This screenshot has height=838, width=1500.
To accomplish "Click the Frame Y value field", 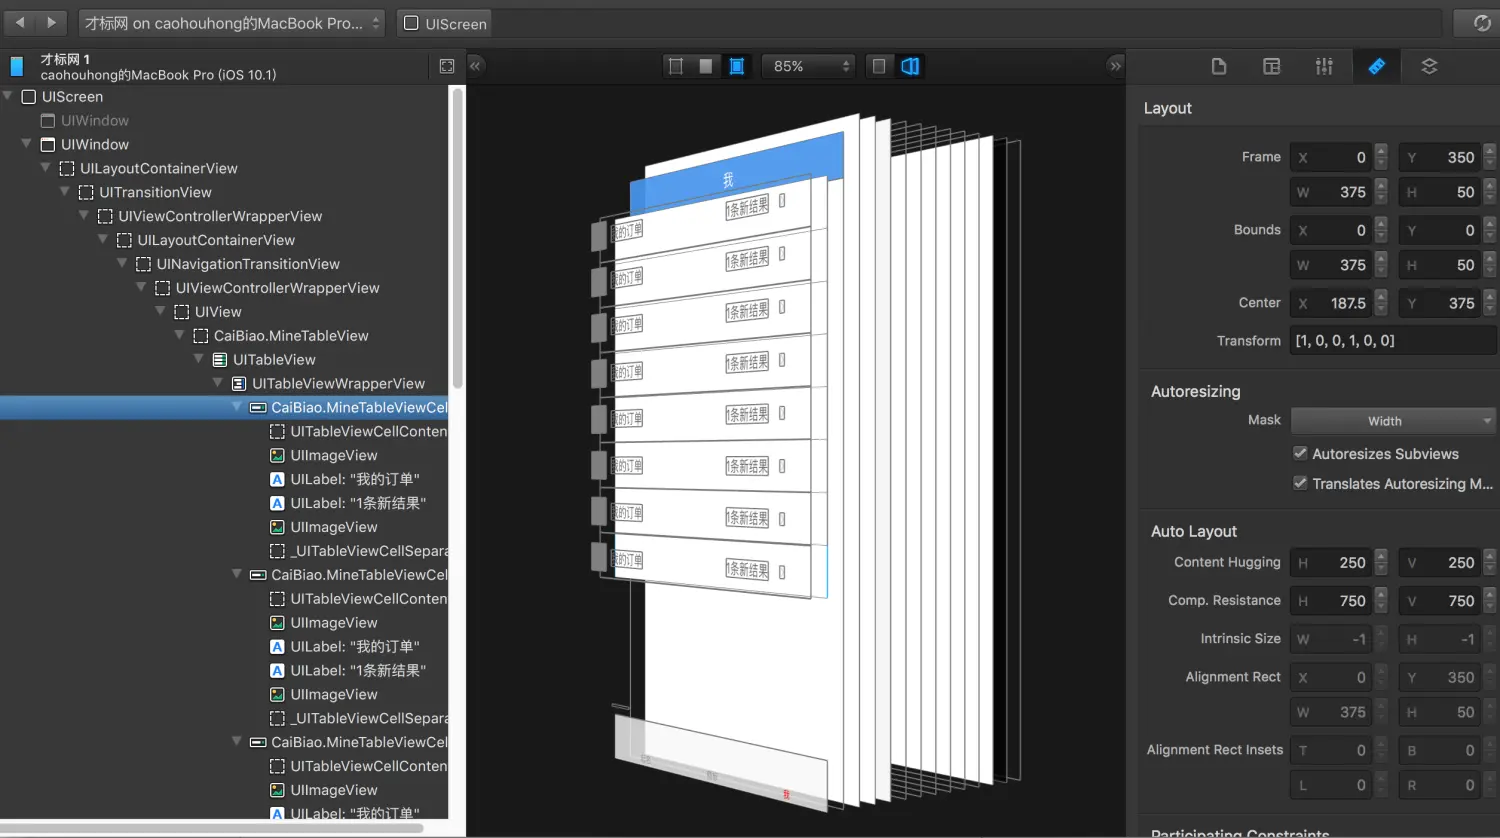I will [x=1440, y=157].
